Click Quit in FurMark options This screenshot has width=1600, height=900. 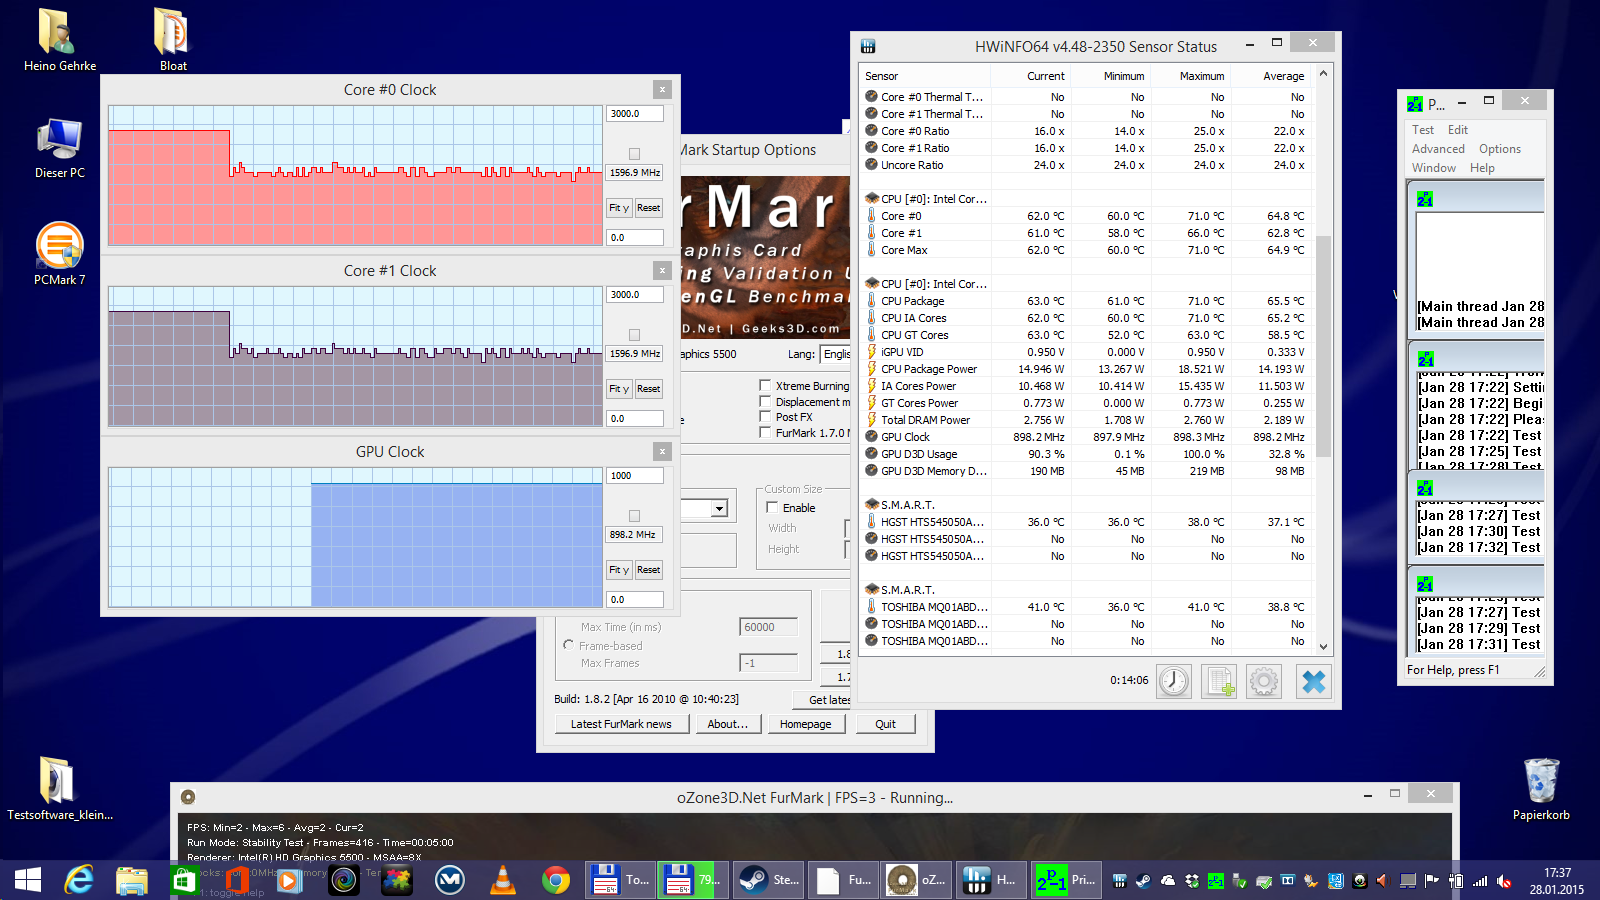[885, 724]
